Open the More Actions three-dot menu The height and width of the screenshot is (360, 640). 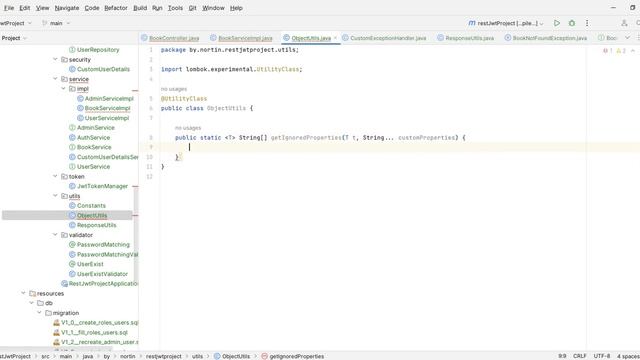pos(587,23)
